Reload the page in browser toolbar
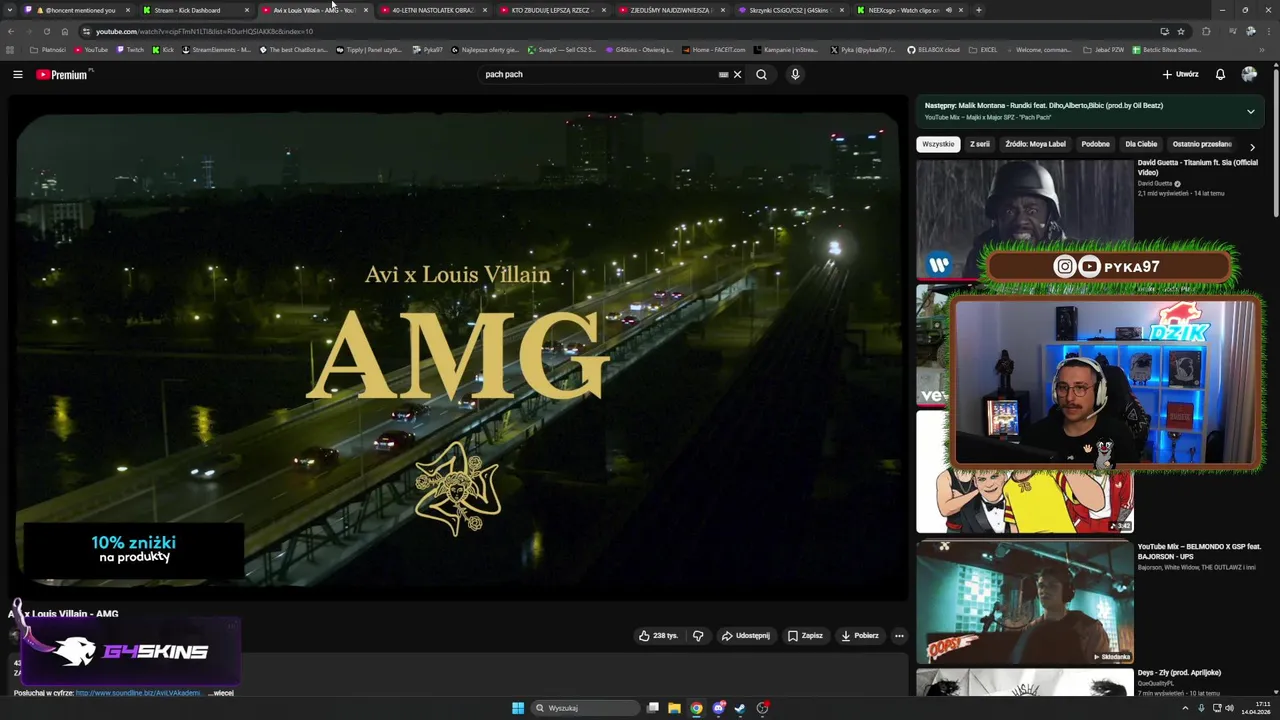 (46, 31)
